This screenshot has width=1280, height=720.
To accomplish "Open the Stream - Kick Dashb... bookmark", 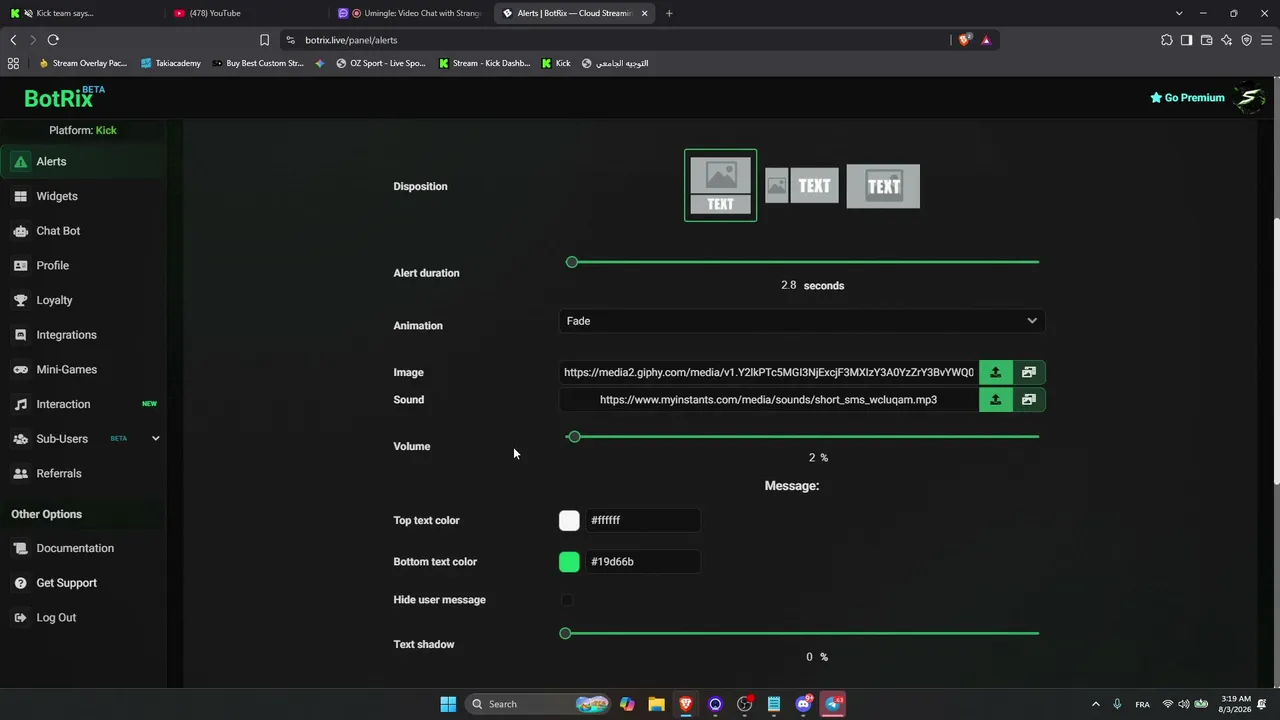I will point(485,63).
